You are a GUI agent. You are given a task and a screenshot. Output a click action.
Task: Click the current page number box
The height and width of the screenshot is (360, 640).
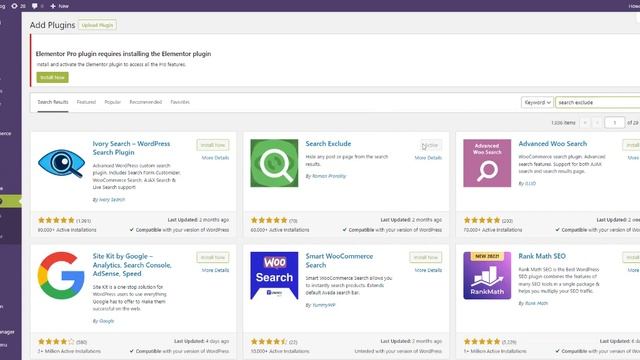[x=614, y=122]
